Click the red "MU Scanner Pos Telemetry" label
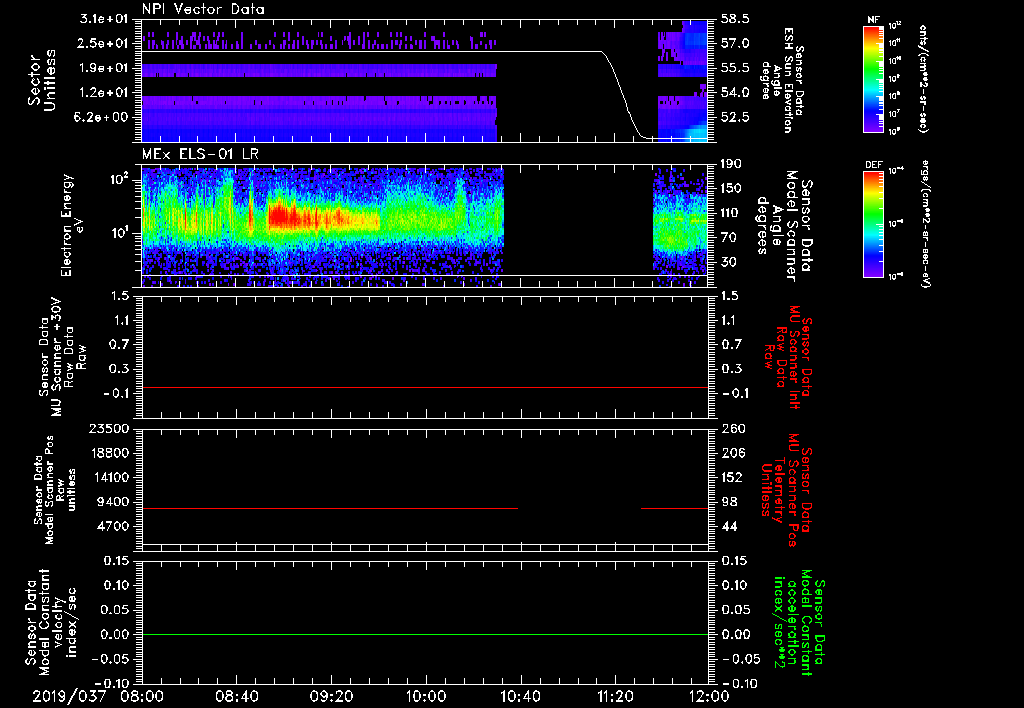This screenshot has height=708, width=1024. point(786,490)
